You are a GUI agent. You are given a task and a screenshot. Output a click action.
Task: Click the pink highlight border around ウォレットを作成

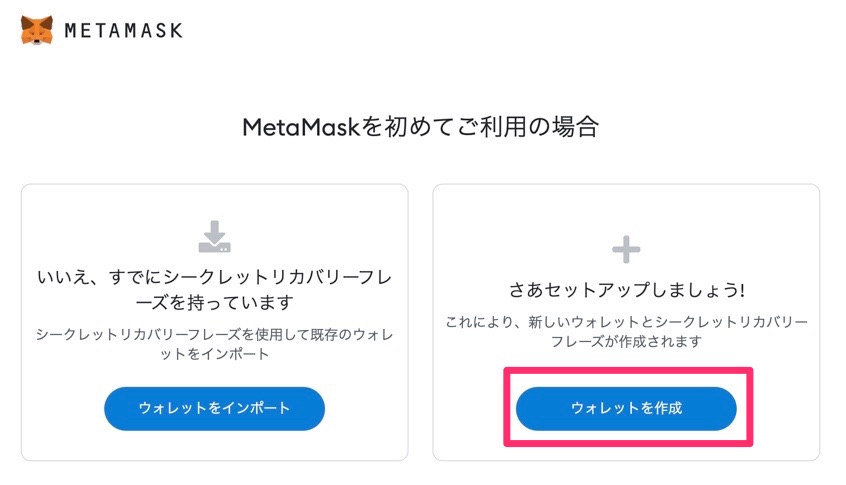click(x=628, y=370)
